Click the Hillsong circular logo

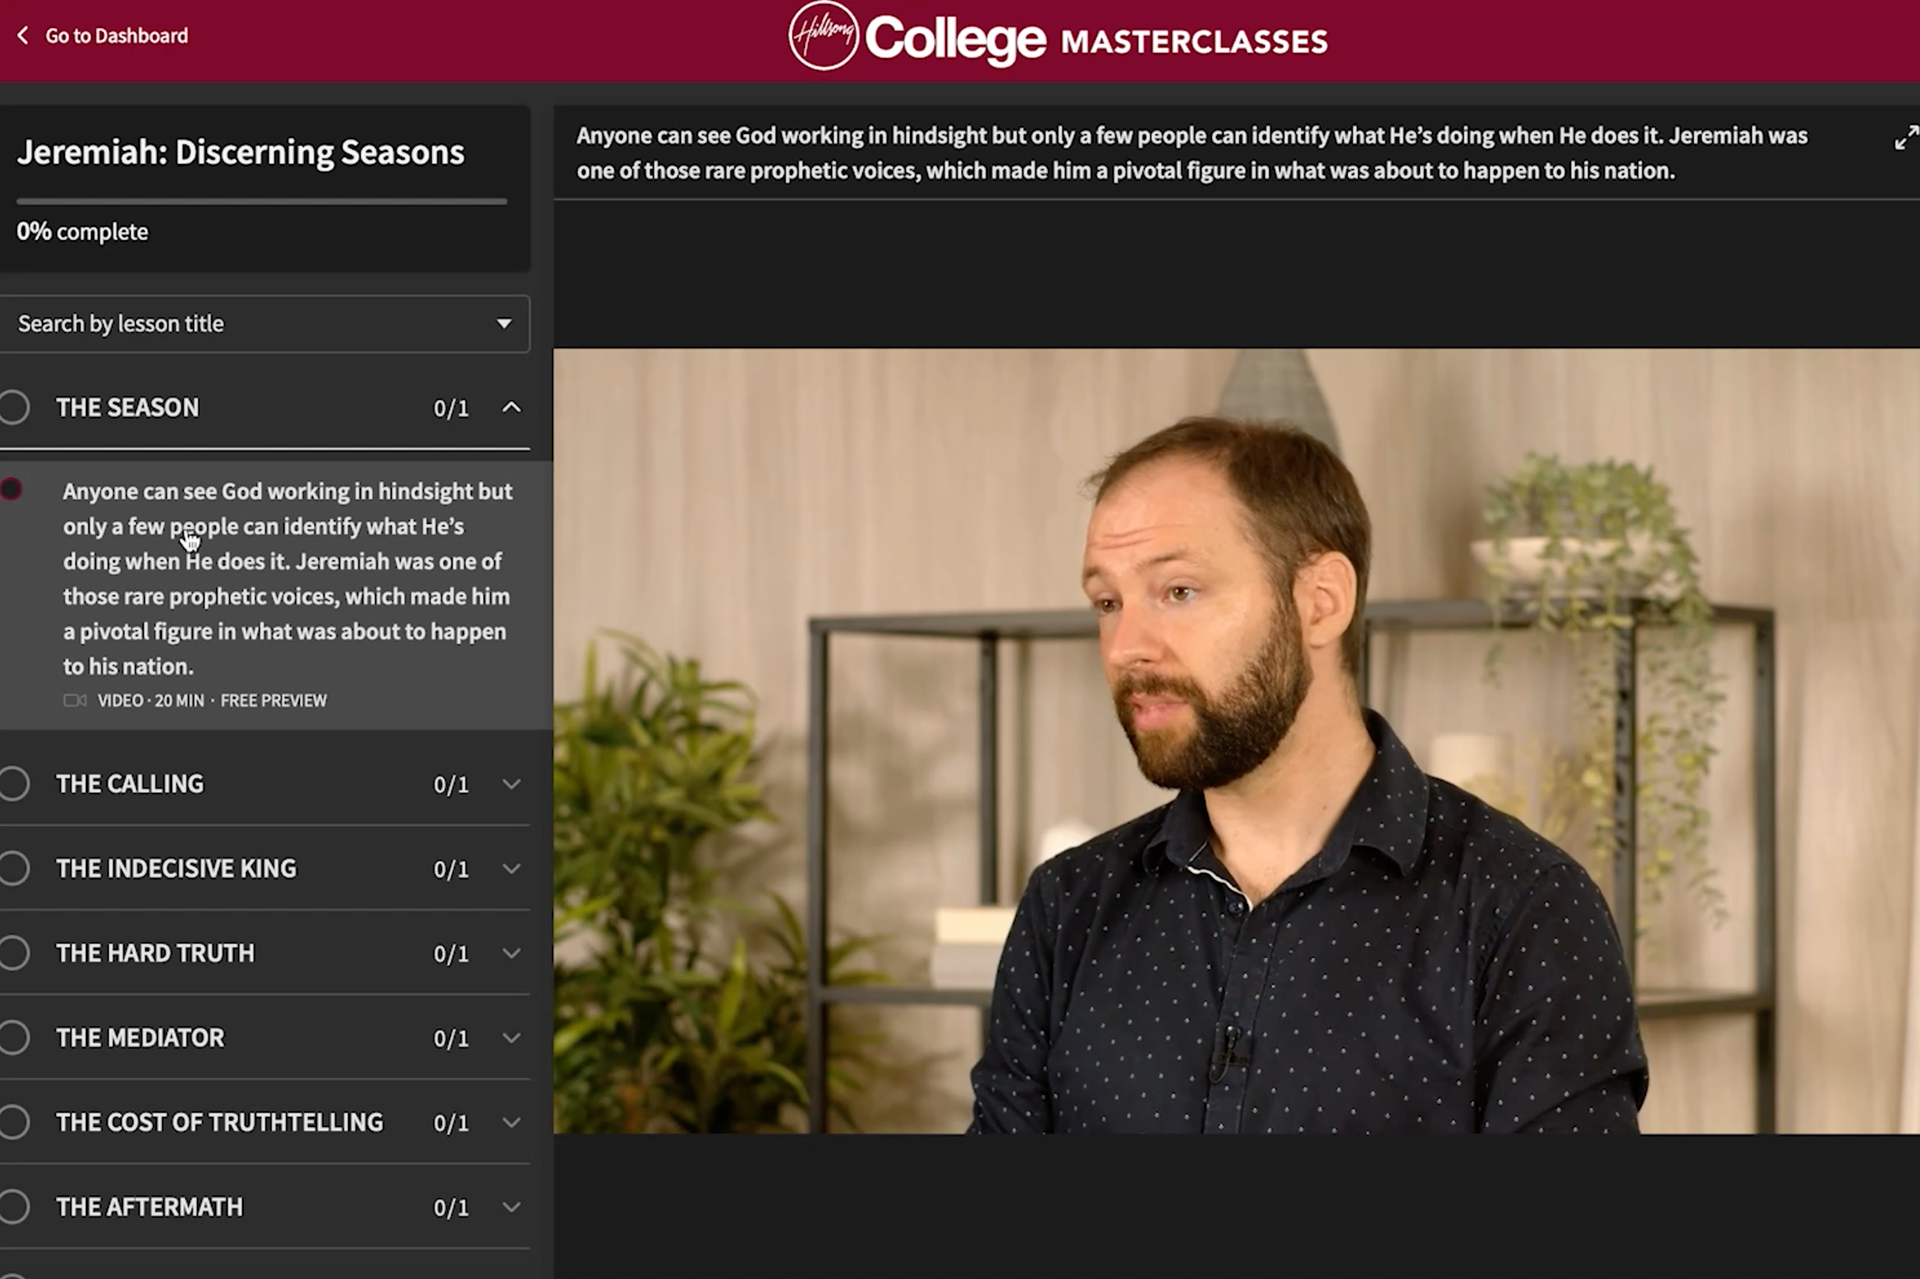click(823, 36)
